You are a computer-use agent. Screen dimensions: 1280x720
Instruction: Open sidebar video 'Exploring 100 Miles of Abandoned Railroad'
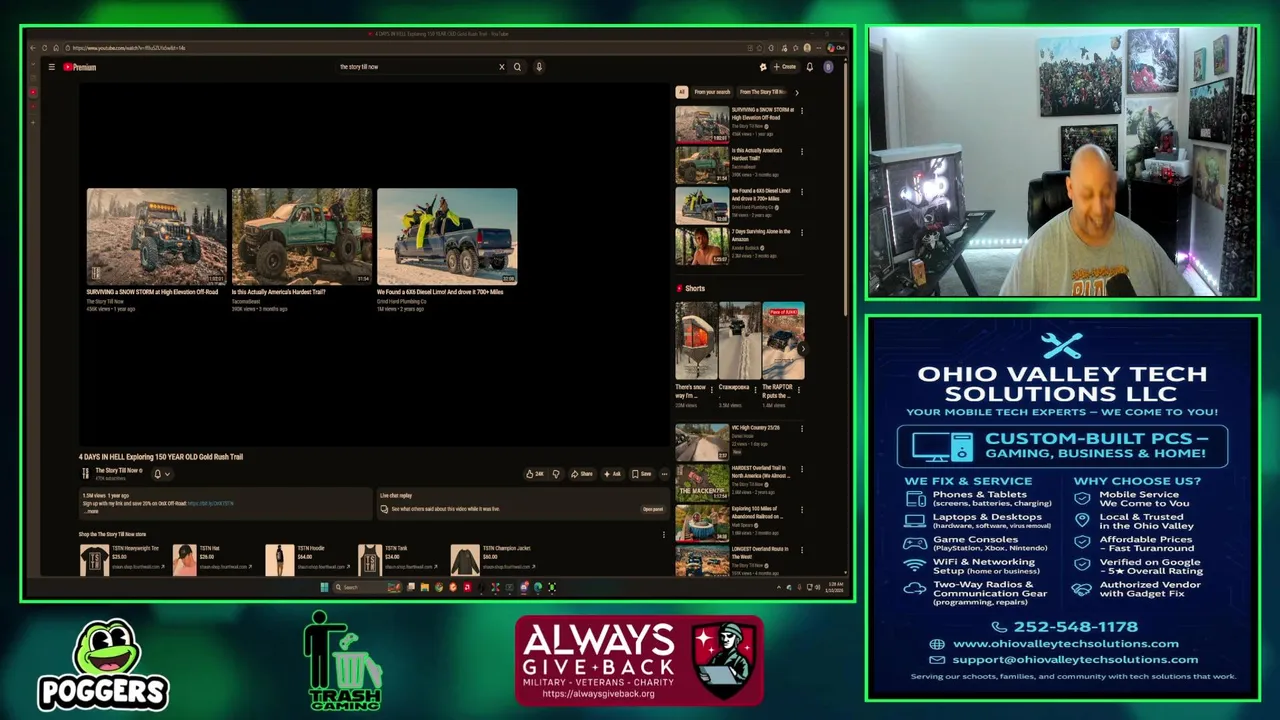tap(702, 523)
